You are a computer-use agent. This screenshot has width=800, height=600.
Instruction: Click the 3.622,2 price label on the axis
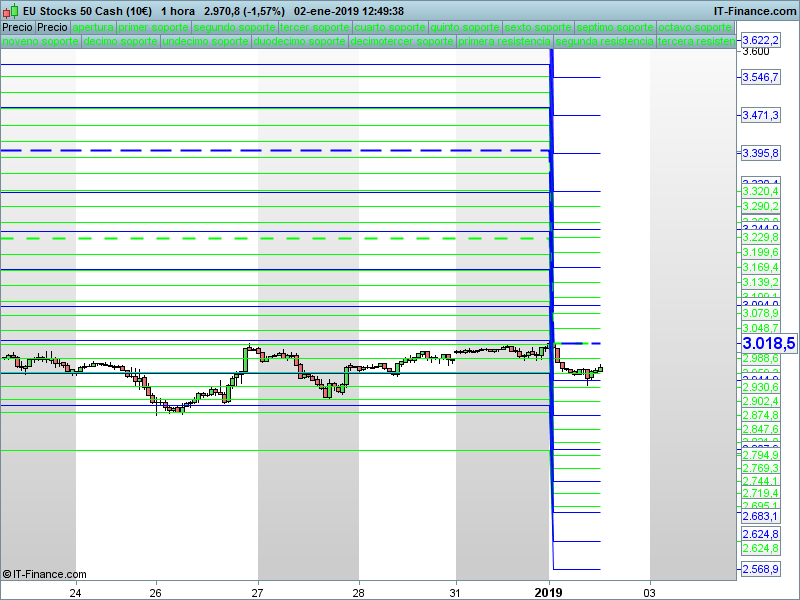pyautogui.click(x=761, y=40)
